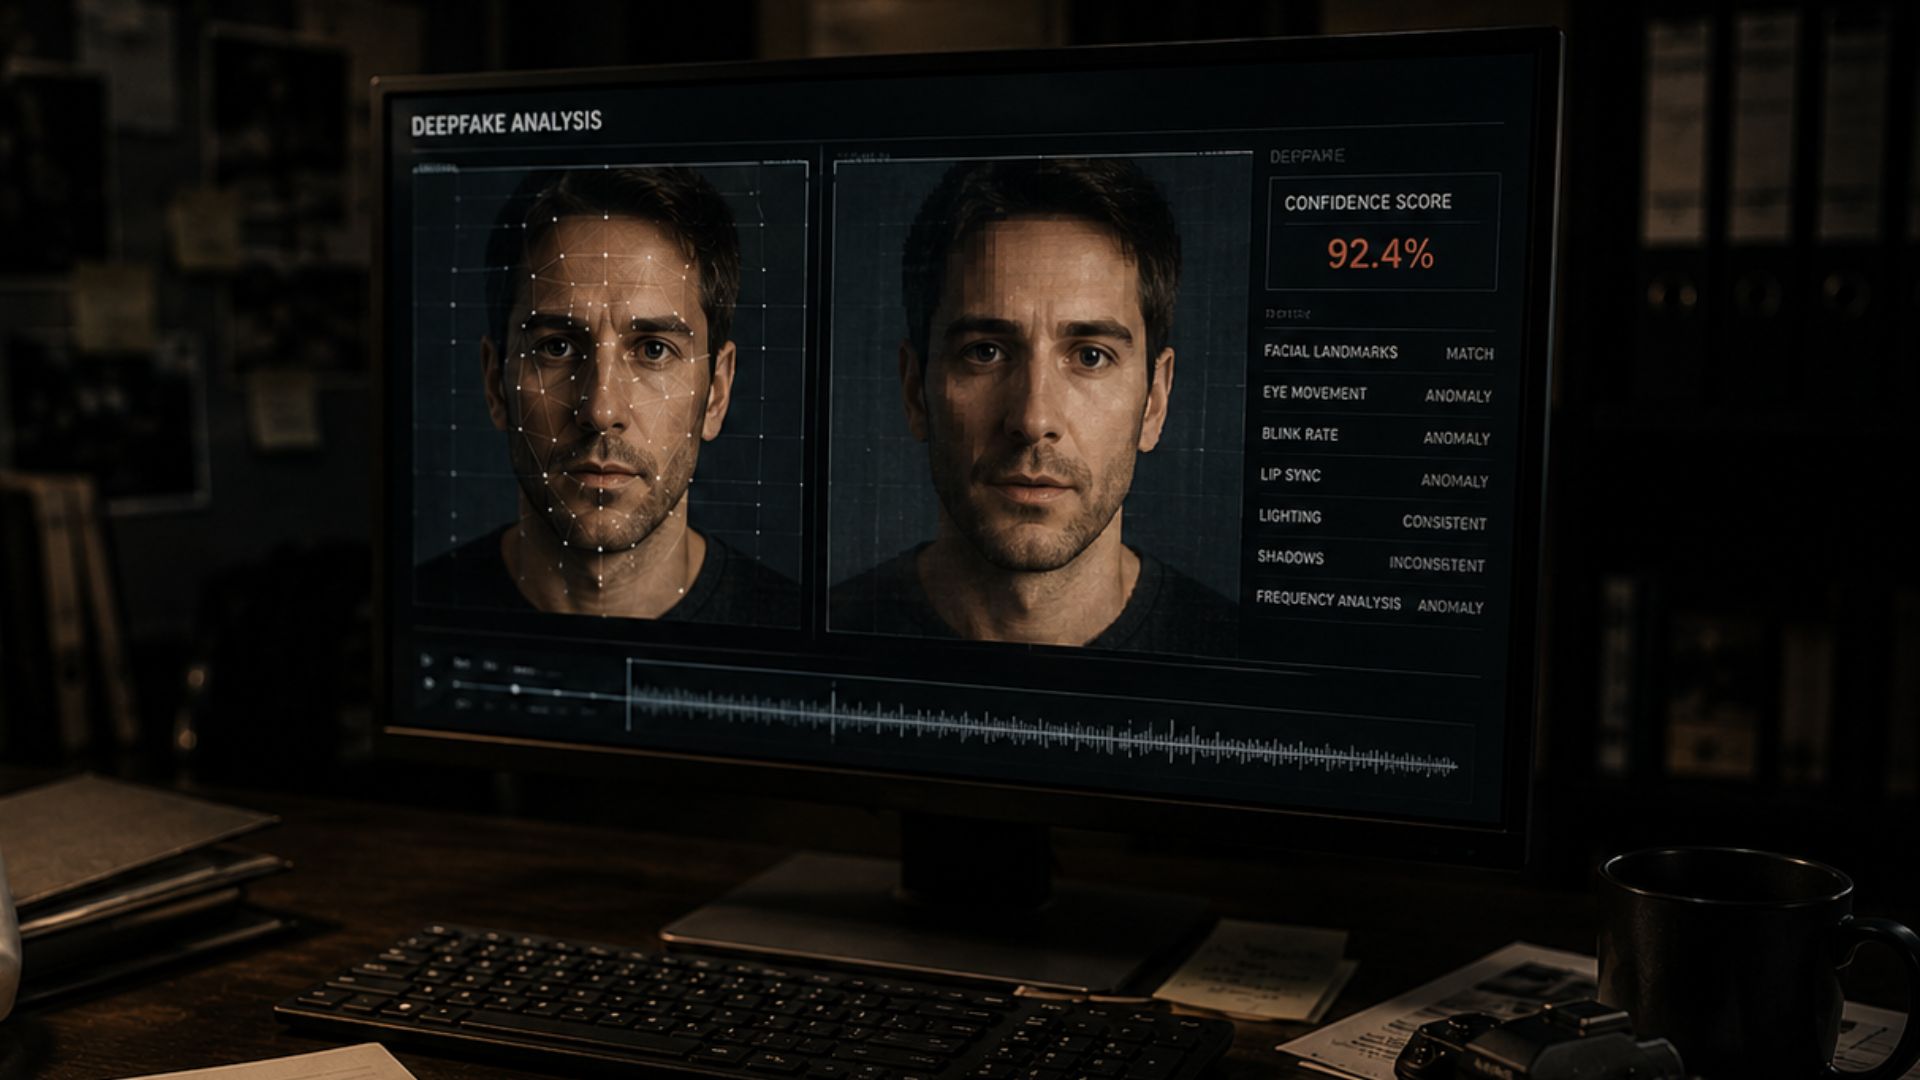Click the MATCH status for Facial Landmarks
1920x1080 pixels.
1469,354
